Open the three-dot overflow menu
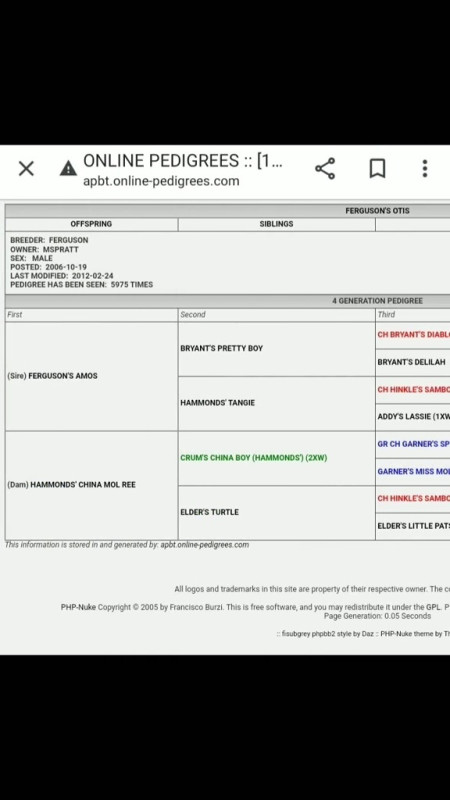This screenshot has height=800, width=450. pos(424,168)
